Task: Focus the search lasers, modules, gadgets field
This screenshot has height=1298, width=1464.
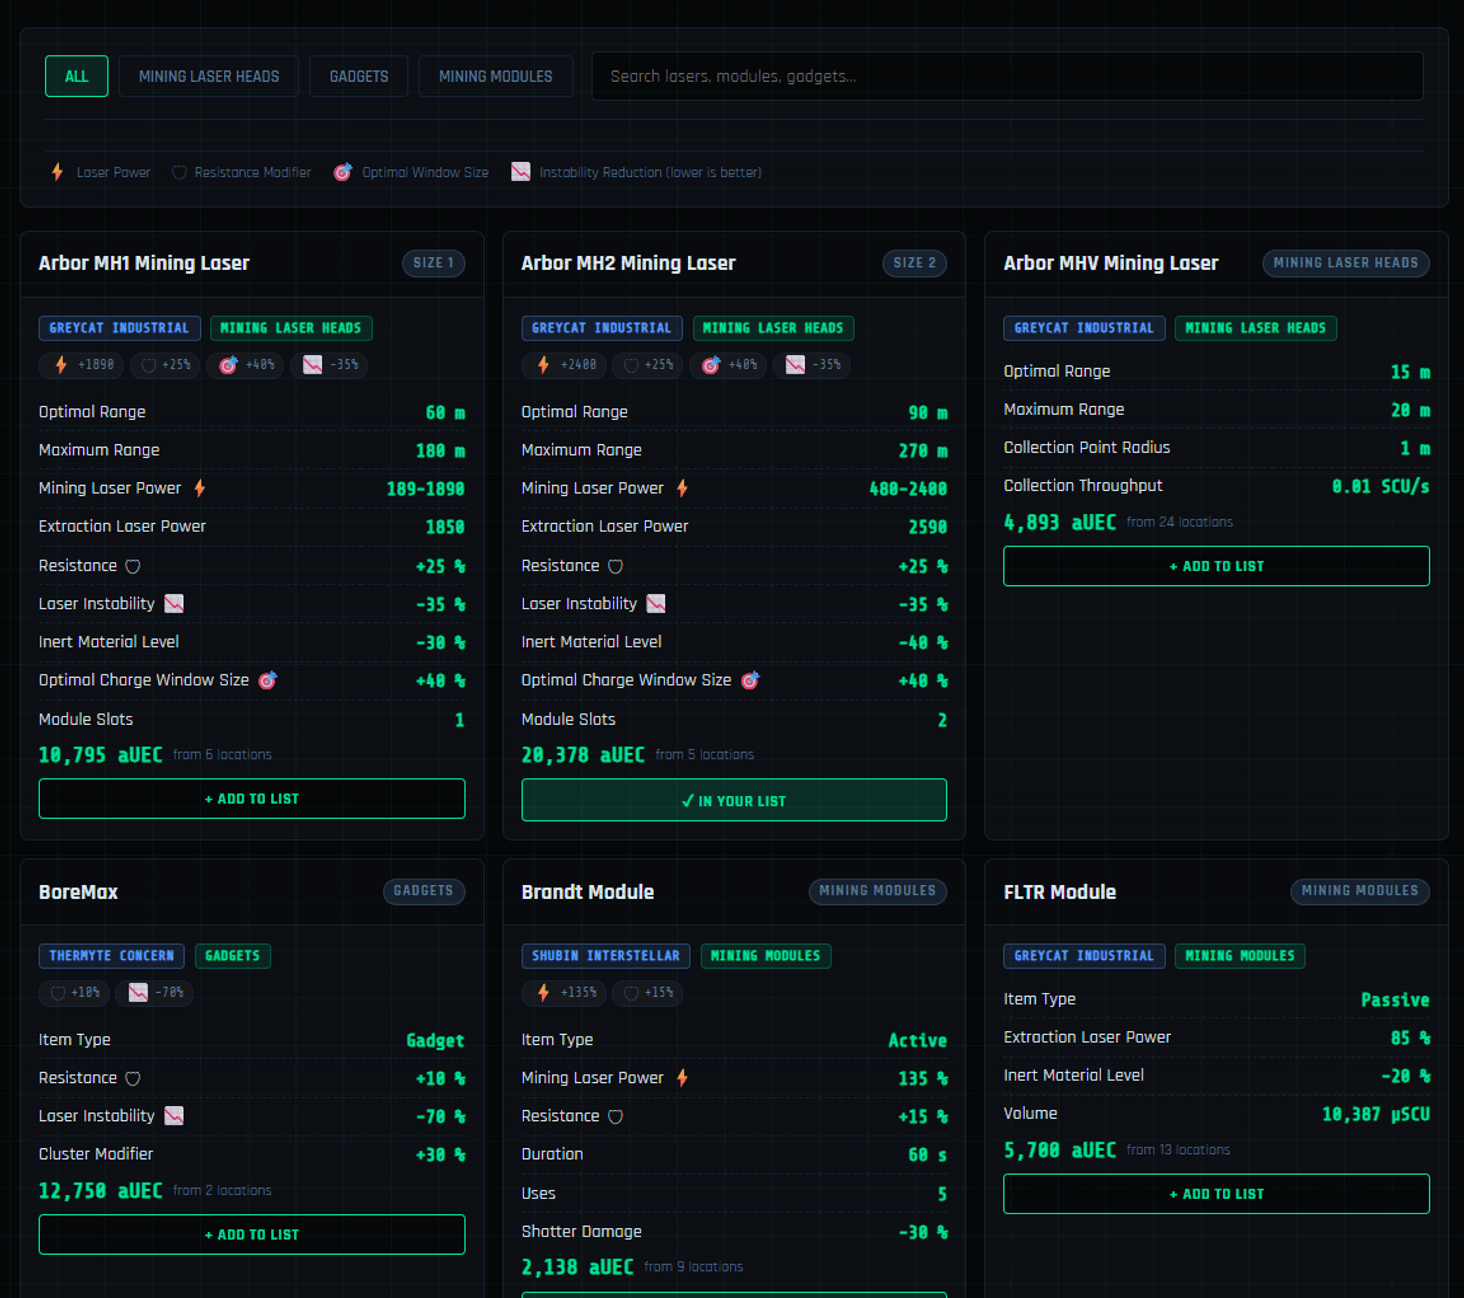Action: 1007,76
